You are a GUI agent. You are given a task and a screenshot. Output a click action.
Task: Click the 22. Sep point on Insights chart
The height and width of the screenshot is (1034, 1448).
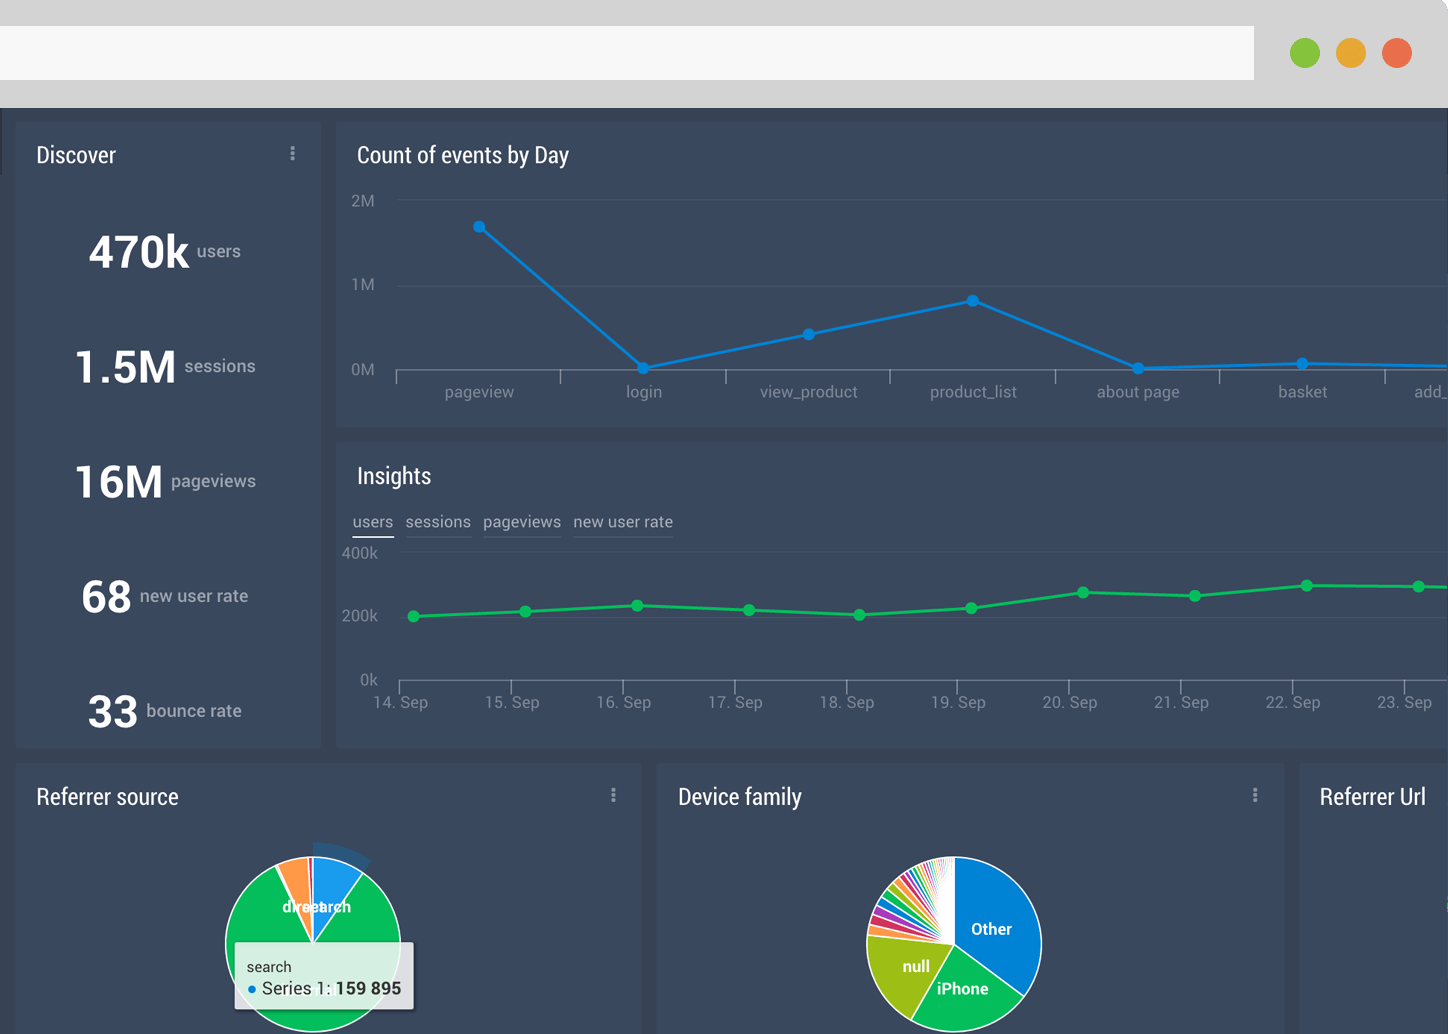pyautogui.click(x=1307, y=586)
